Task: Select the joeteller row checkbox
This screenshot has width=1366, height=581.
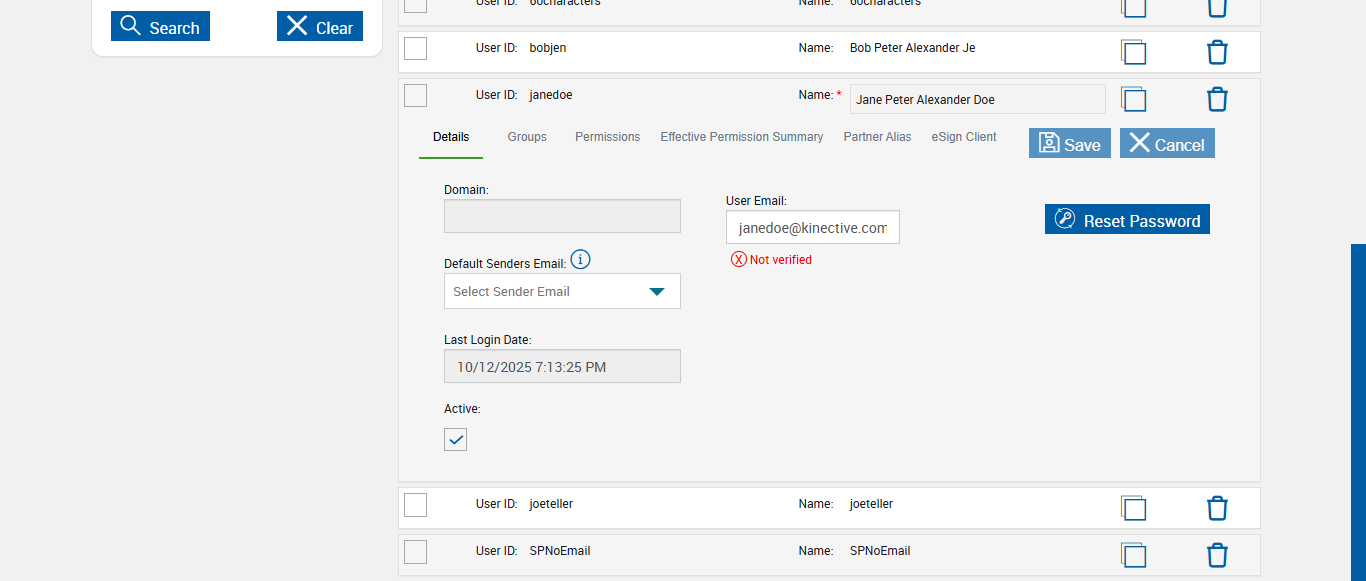Action: [415, 505]
